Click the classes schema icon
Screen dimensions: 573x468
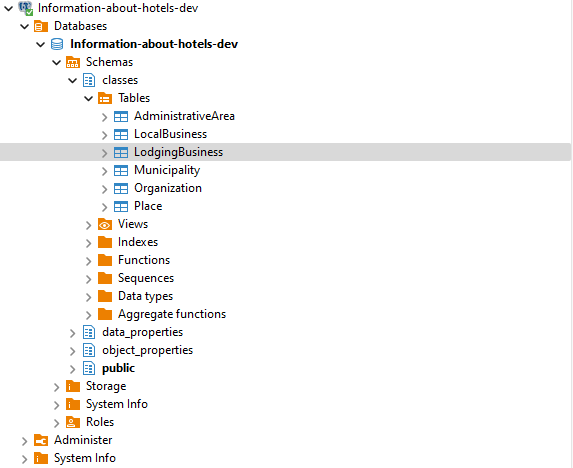coord(89,80)
